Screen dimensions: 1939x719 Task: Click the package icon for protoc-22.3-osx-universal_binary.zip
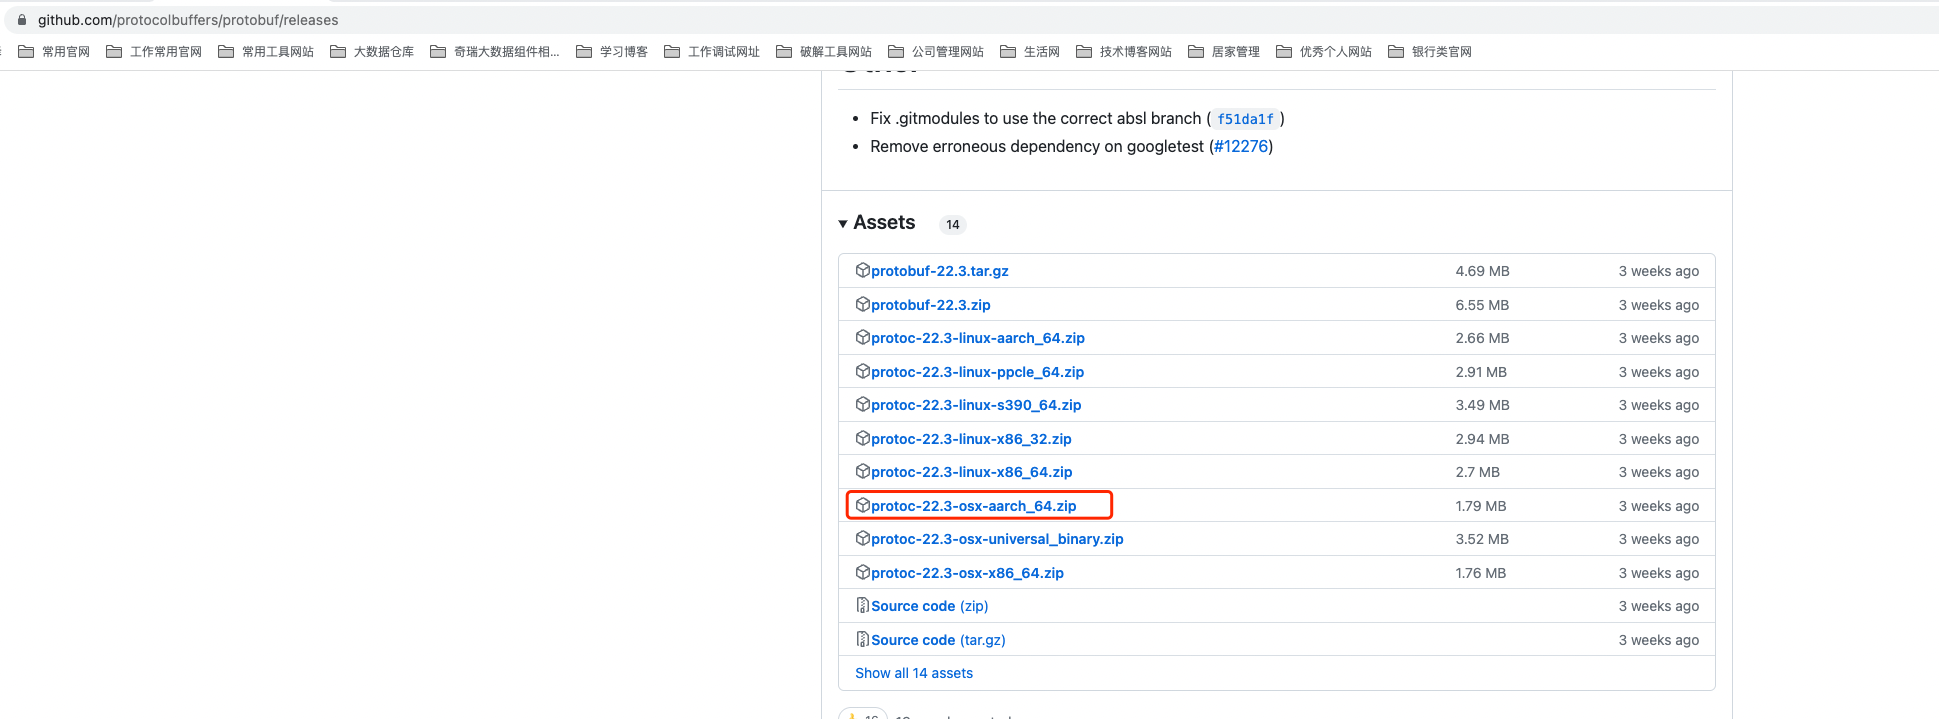coord(862,538)
